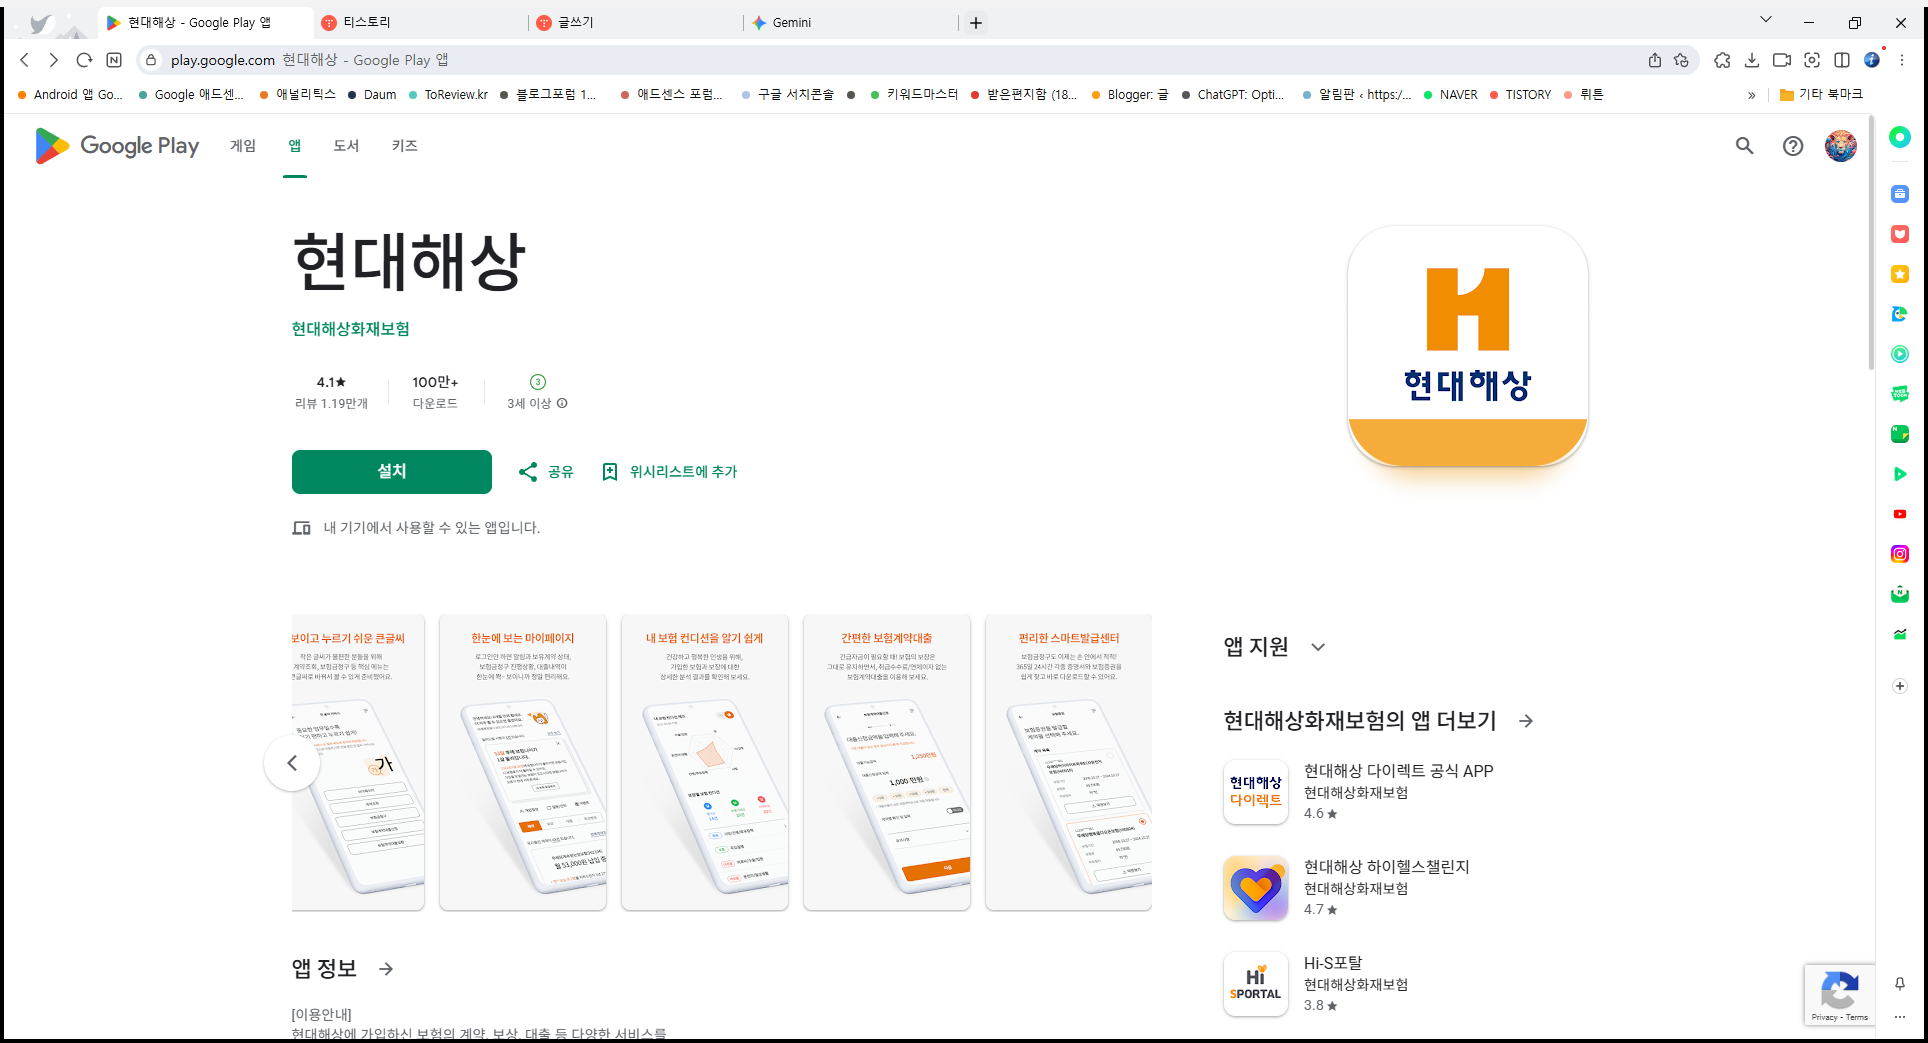Open the Play Store help icon
Screen dimensions: 1928x1043
point(1792,146)
